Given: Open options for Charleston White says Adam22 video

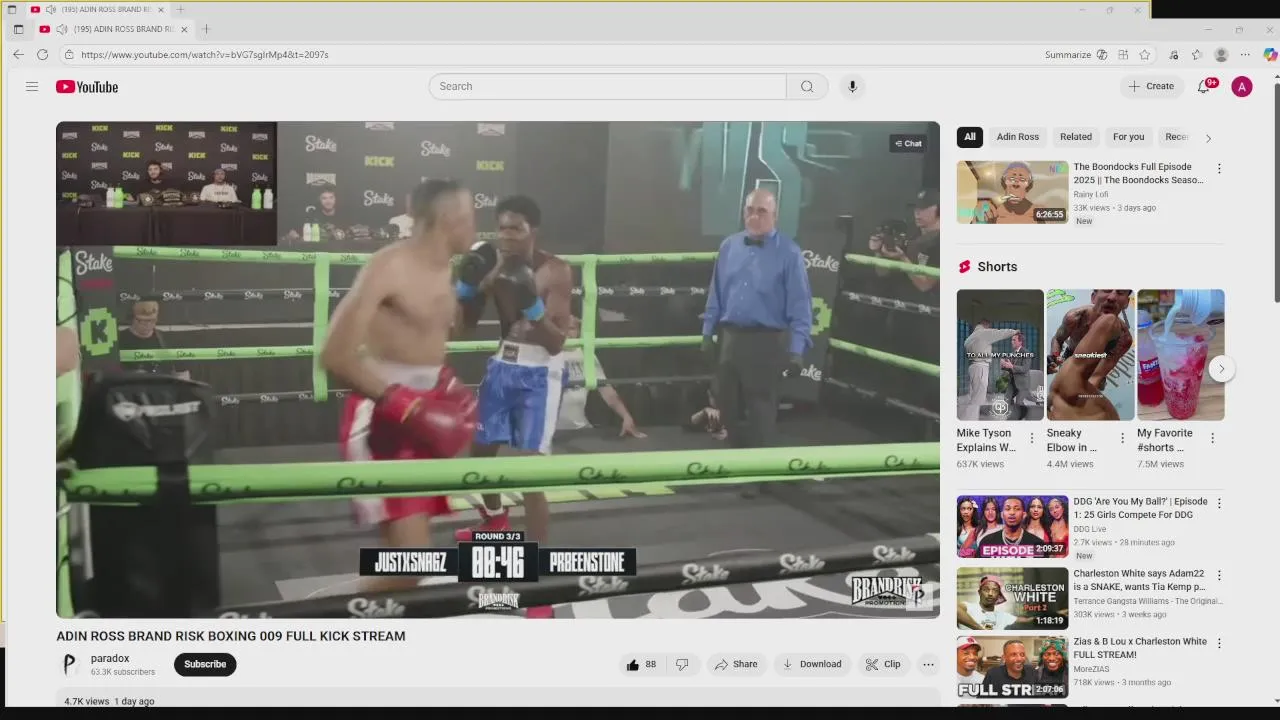Looking at the screenshot, I should 1219,576.
